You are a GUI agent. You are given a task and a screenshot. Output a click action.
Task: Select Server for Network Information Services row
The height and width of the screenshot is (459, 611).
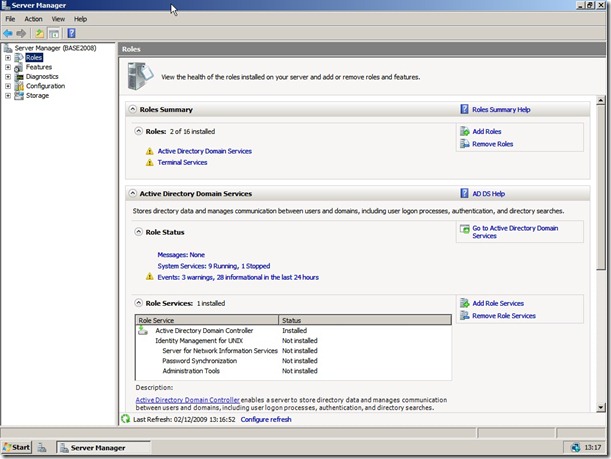click(293, 351)
